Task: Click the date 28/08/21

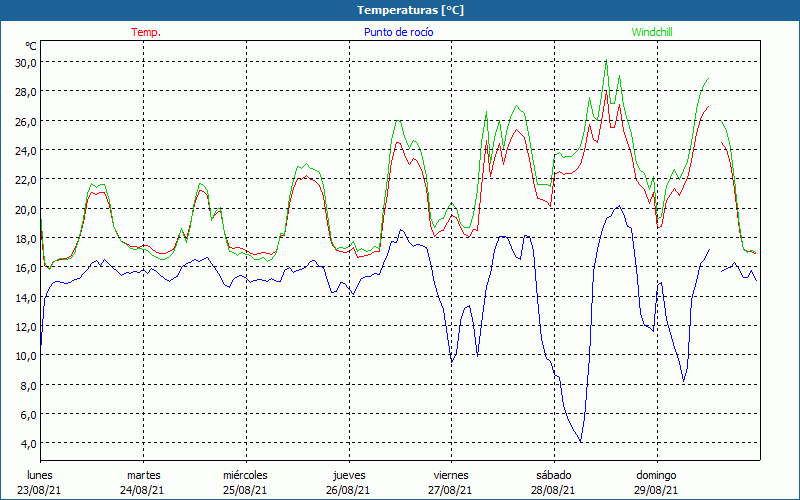Action: tap(553, 490)
